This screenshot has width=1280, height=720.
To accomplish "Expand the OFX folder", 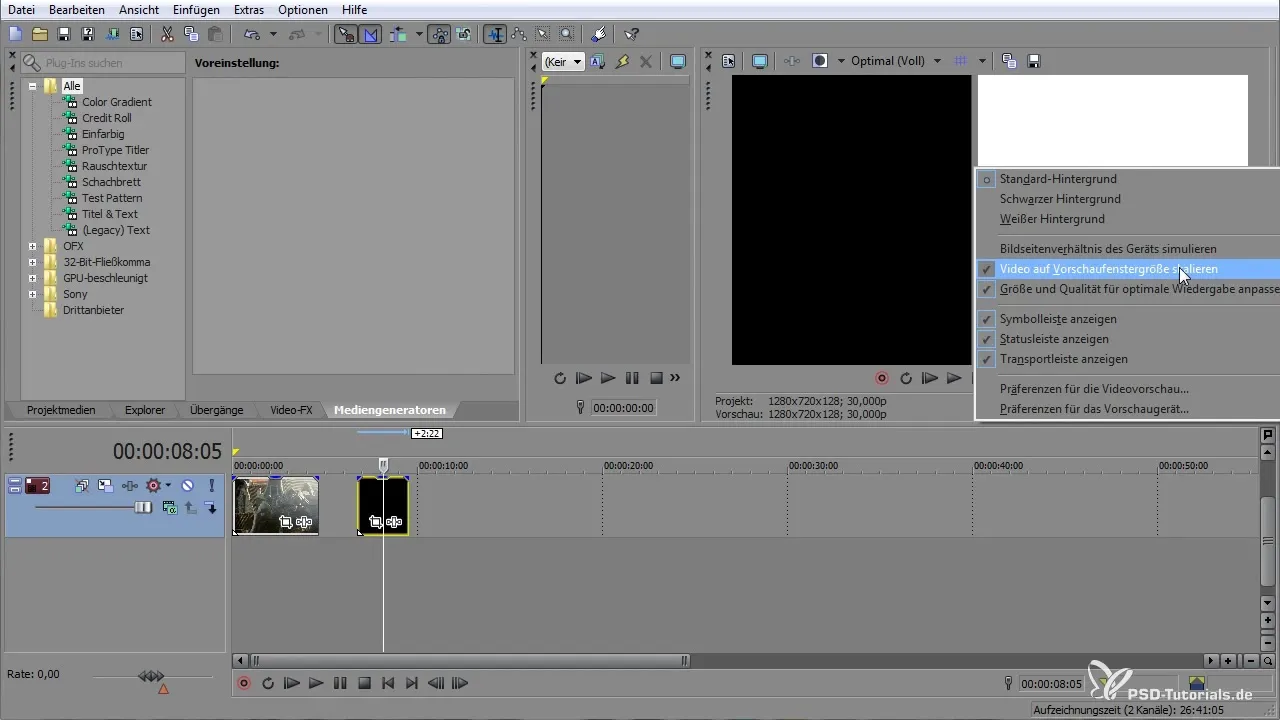I will pyautogui.click(x=33, y=246).
